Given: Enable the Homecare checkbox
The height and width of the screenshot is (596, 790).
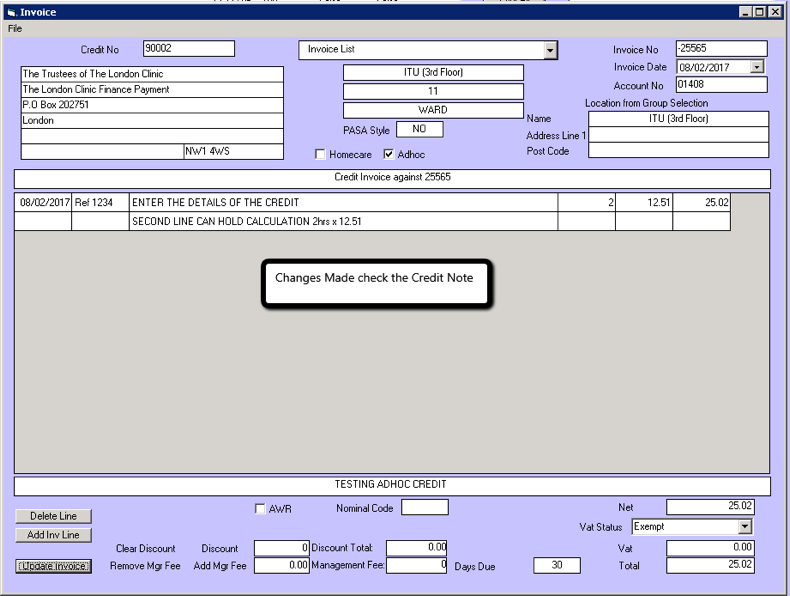Looking at the screenshot, I should (x=321, y=155).
